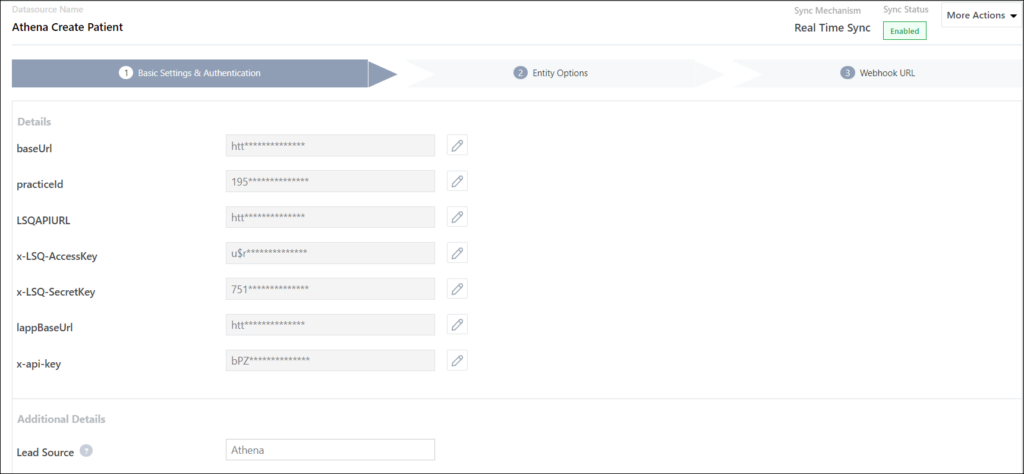This screenshot has width=1024, height=474.
Task: Click the masked practiceId value field
Action: pos(330,181)
